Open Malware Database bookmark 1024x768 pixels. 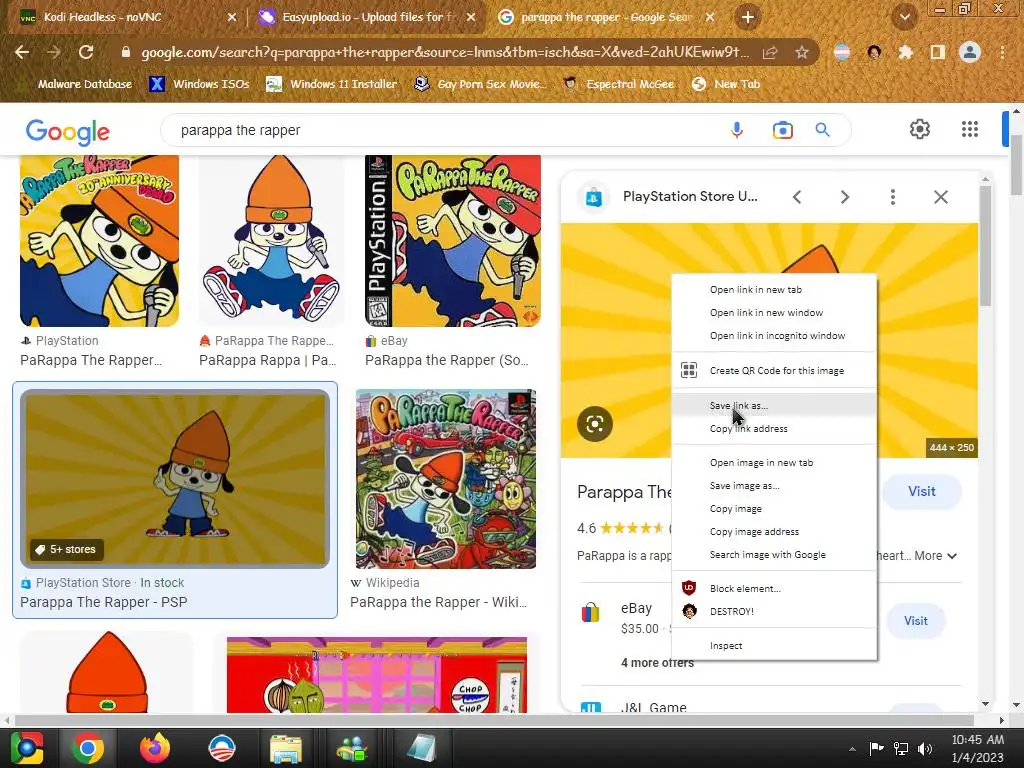pyautogui.click(x=76, y=84)
